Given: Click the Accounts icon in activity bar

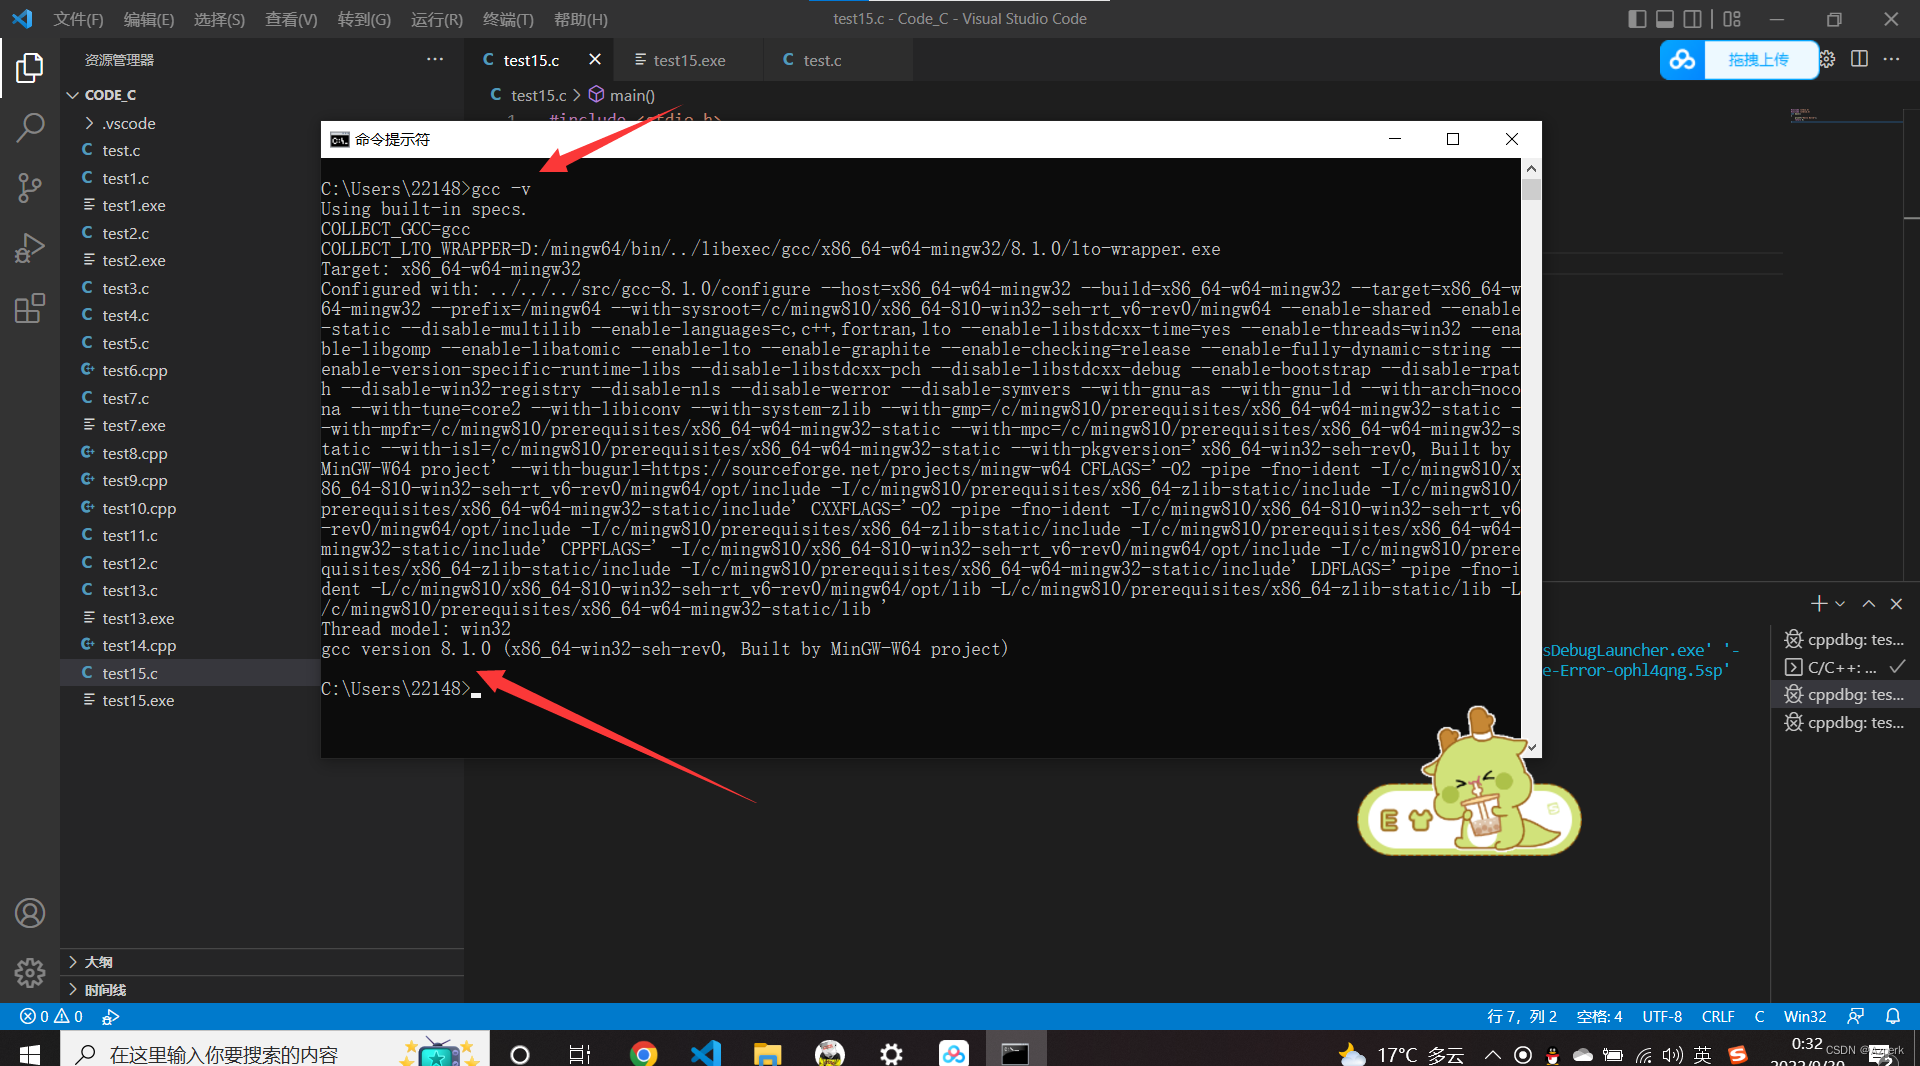Looking at the screenshot, I should click(x=30, y=913).
